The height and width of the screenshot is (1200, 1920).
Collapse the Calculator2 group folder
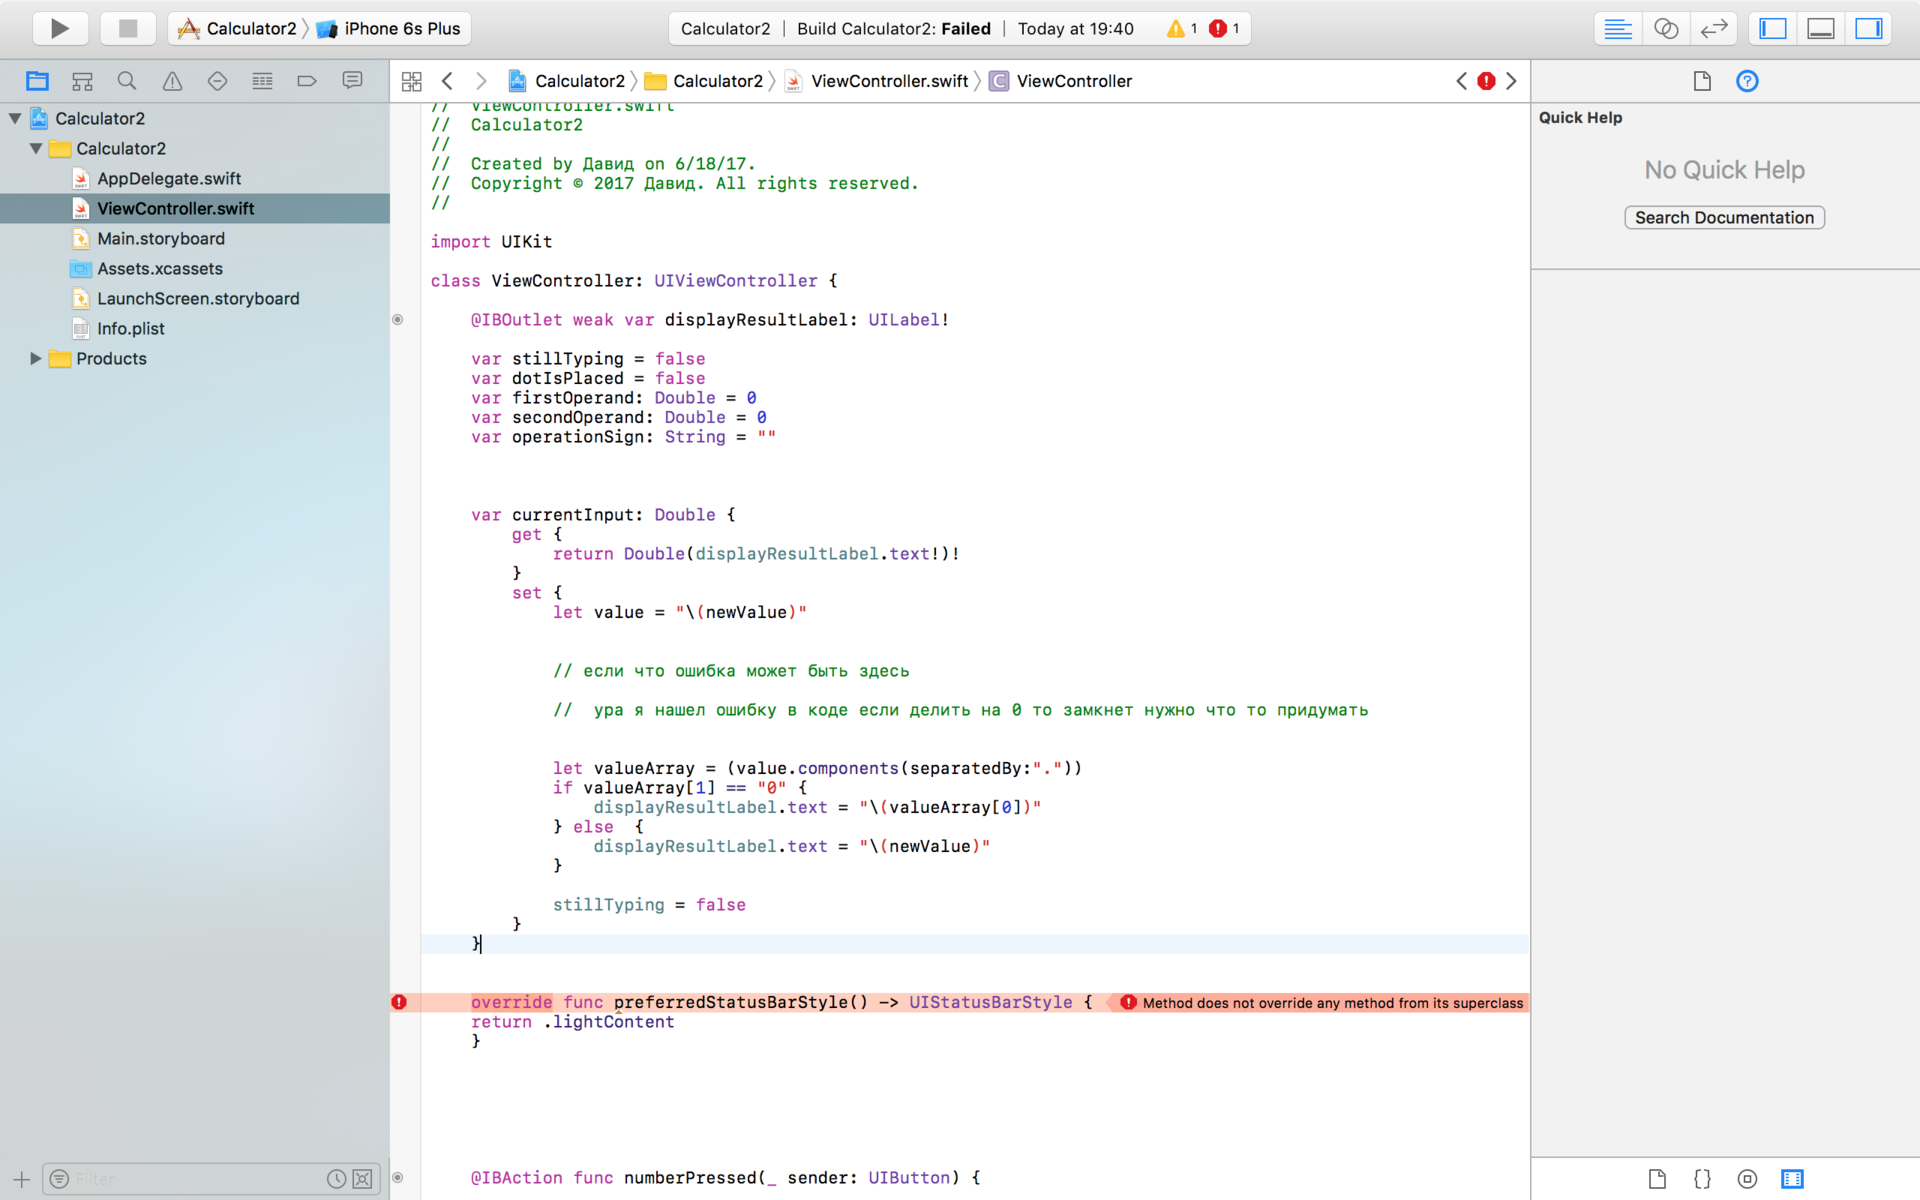[36, 148]
